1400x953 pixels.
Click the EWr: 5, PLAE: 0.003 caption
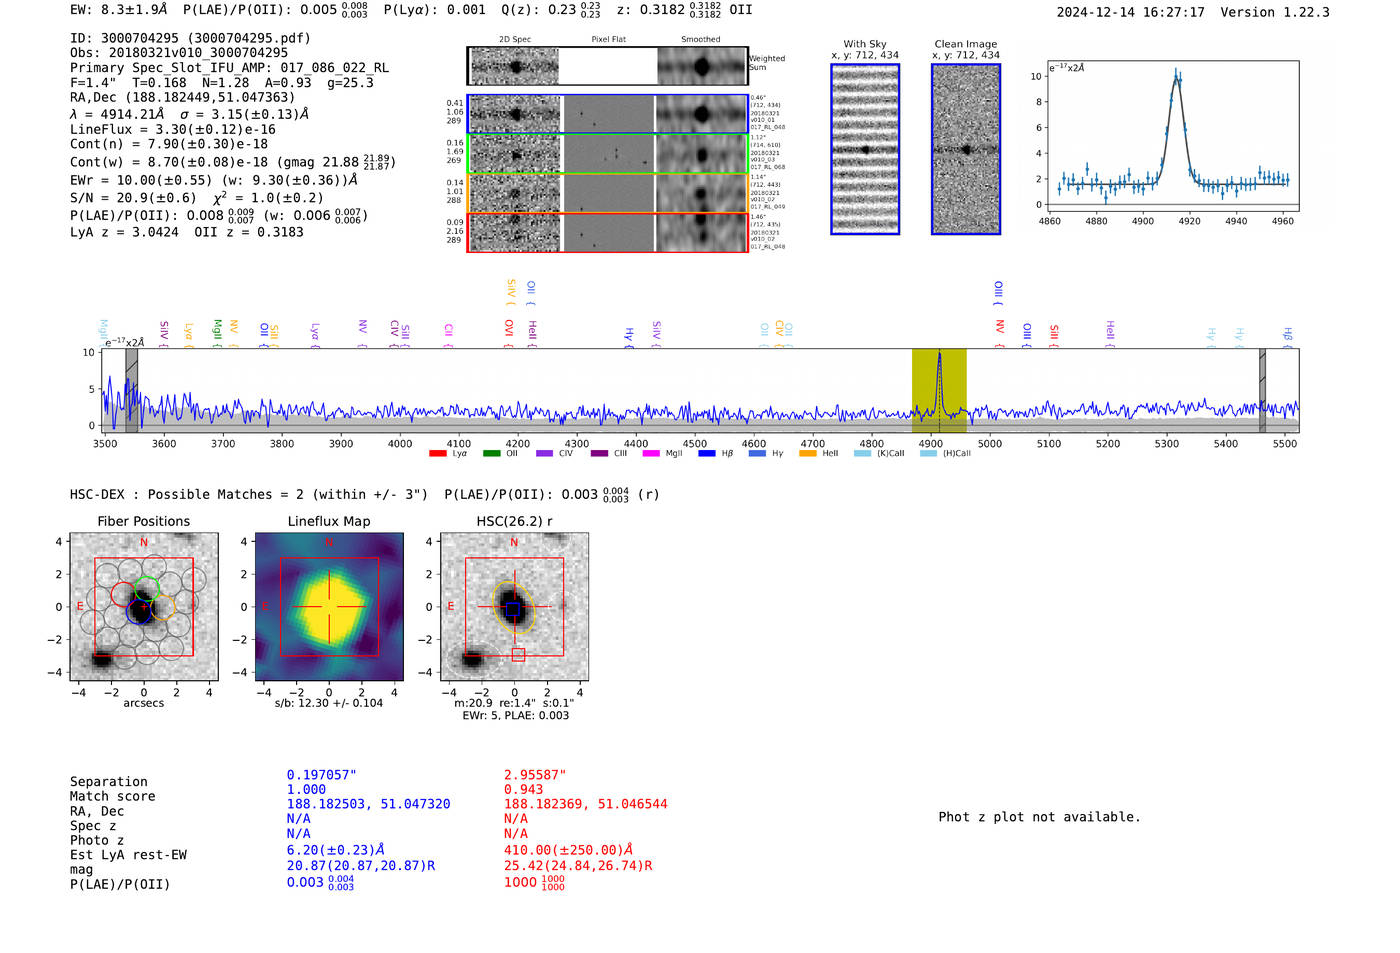[x=515, y=716]
